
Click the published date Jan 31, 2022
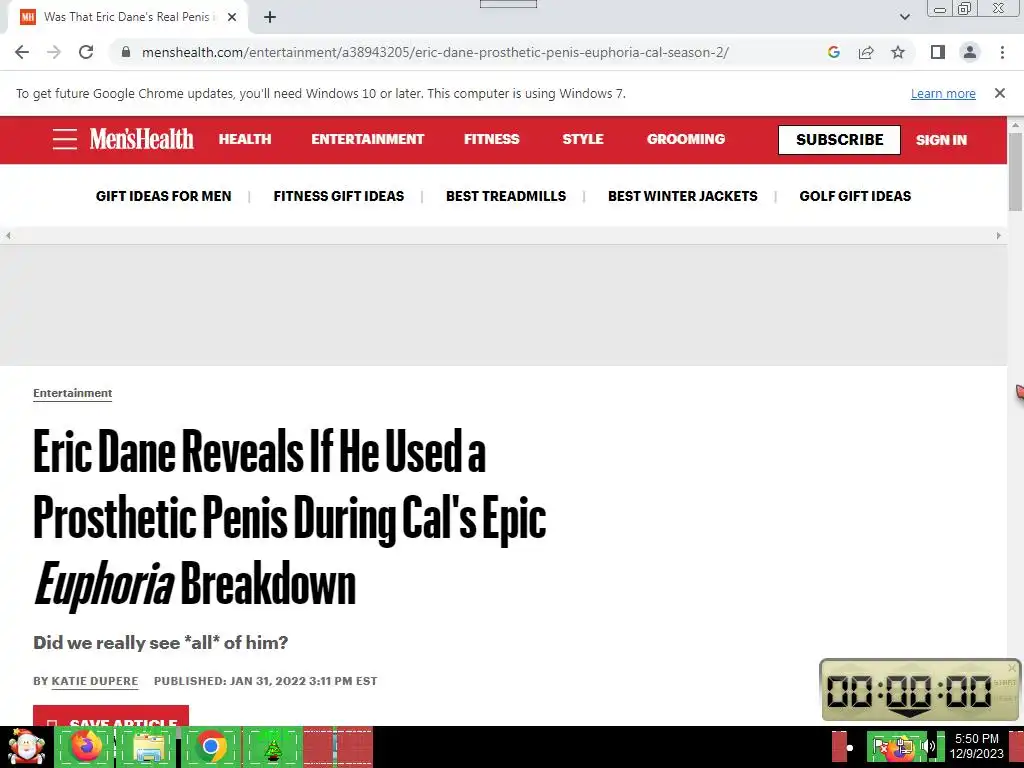pos(268,681)
